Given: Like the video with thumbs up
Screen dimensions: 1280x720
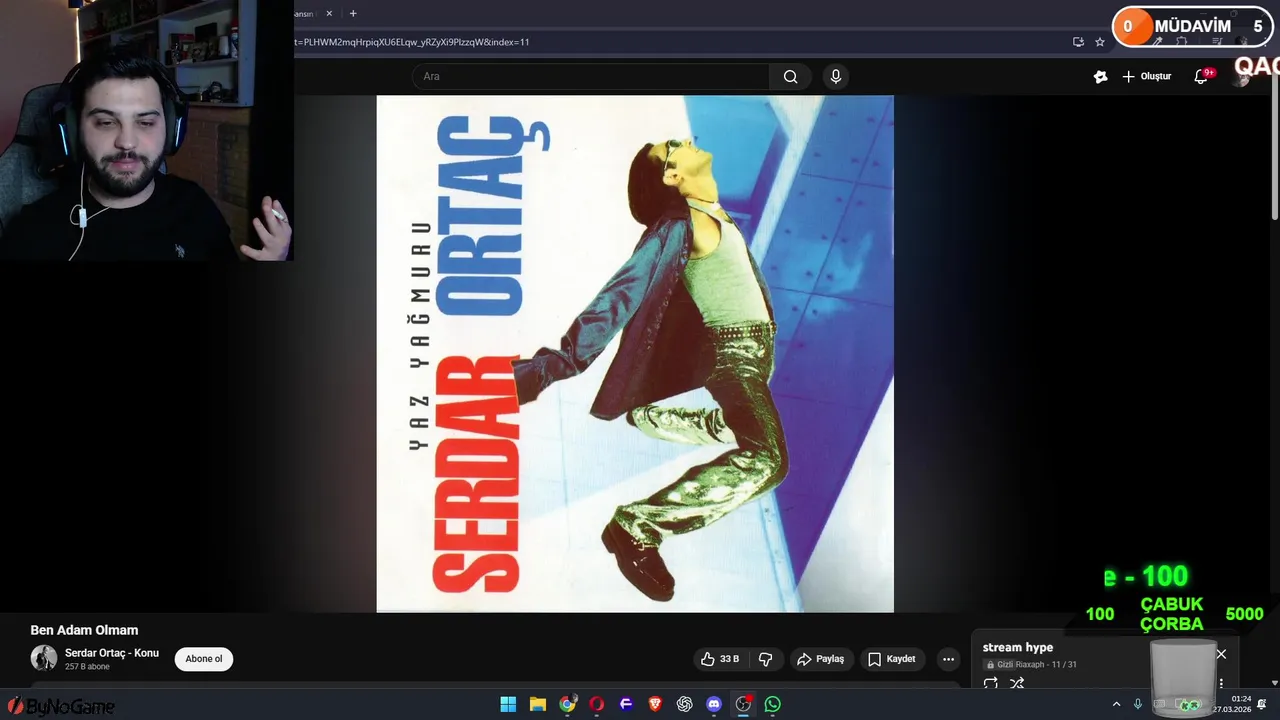Looking at the screenshot, I should pyautogui.click(x=720, y=659).
